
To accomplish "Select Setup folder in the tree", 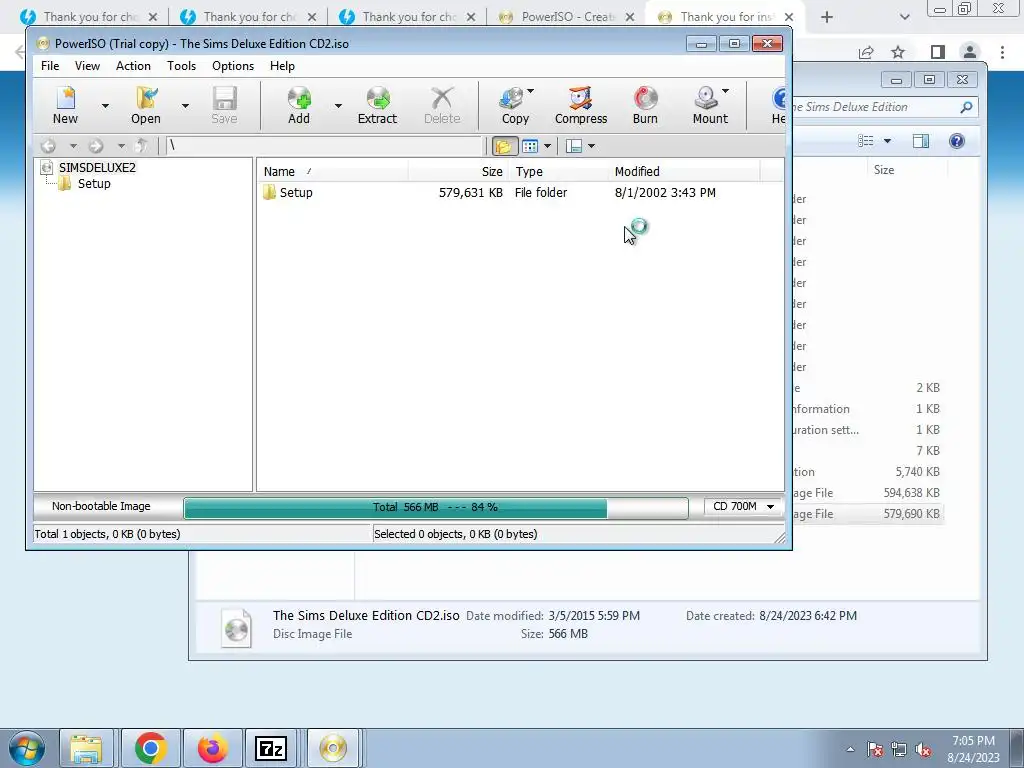I will [94, 184].
